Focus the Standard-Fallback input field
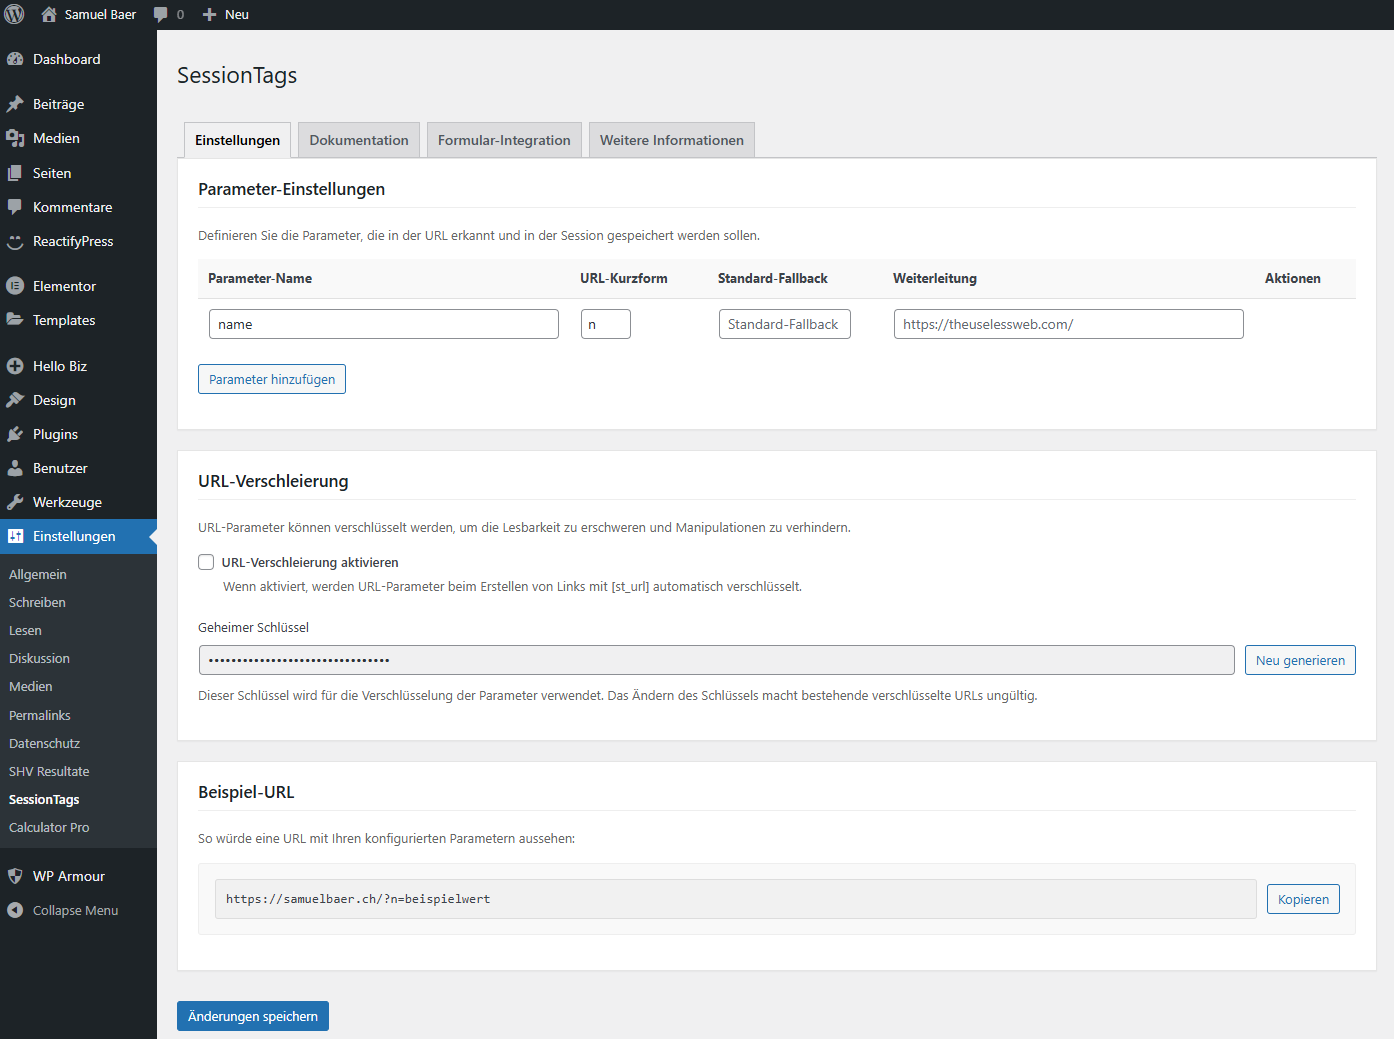Screen dimensions: 1394x1039 [x=785, y=324]
